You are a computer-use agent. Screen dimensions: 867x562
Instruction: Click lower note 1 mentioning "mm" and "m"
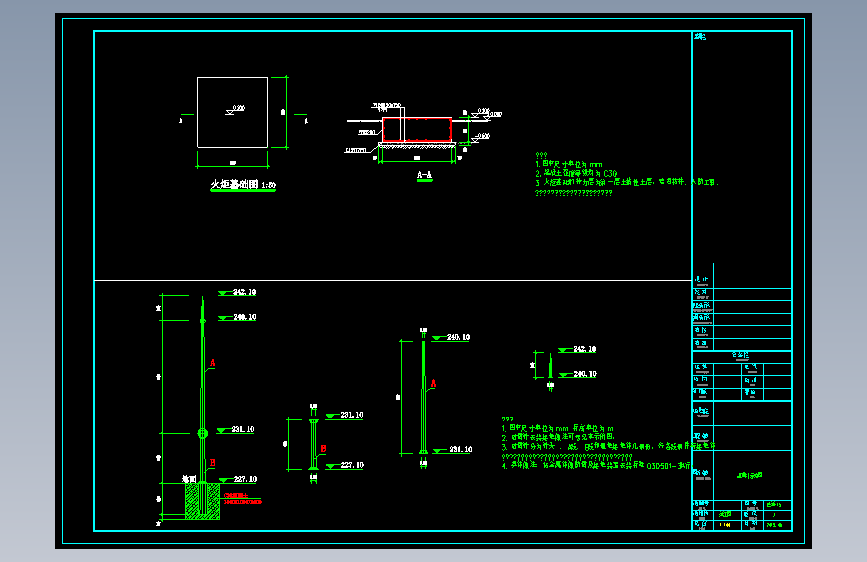pyautogui.click(x=557, y=428)
